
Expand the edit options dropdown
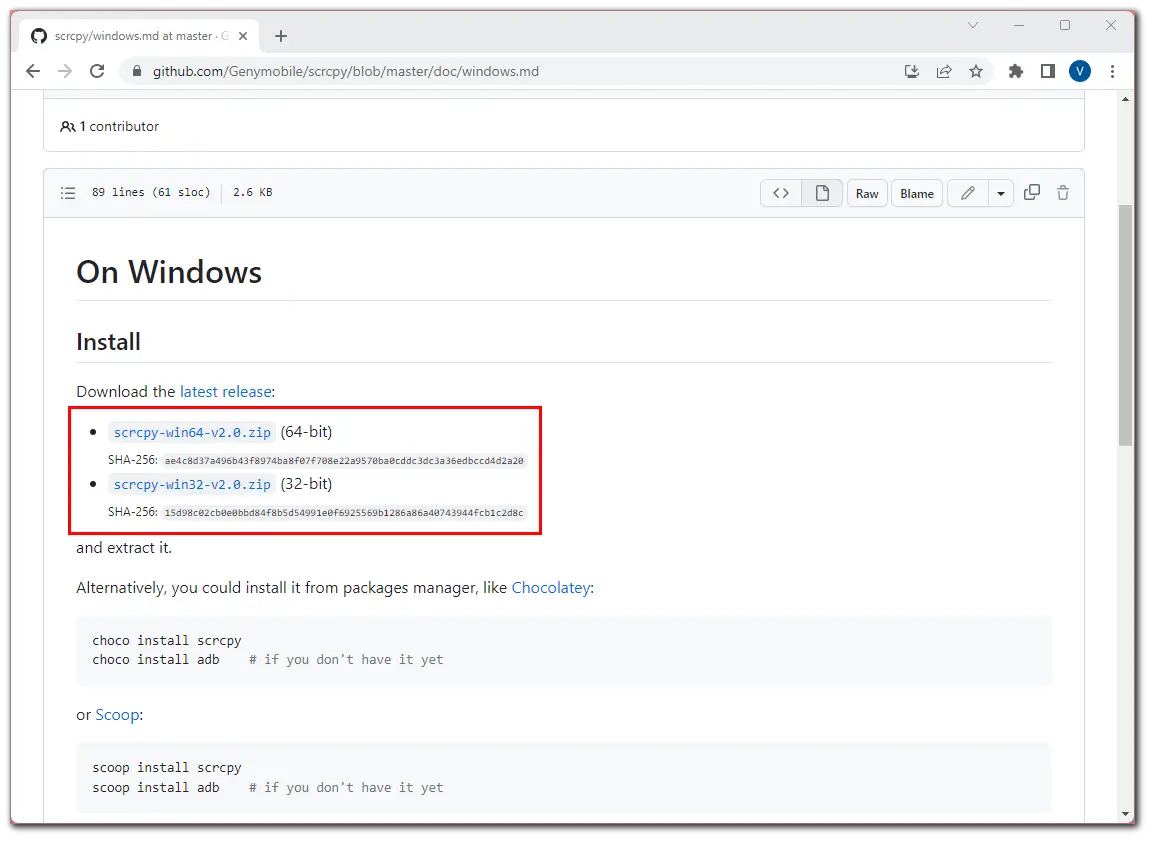[1001, 193]
